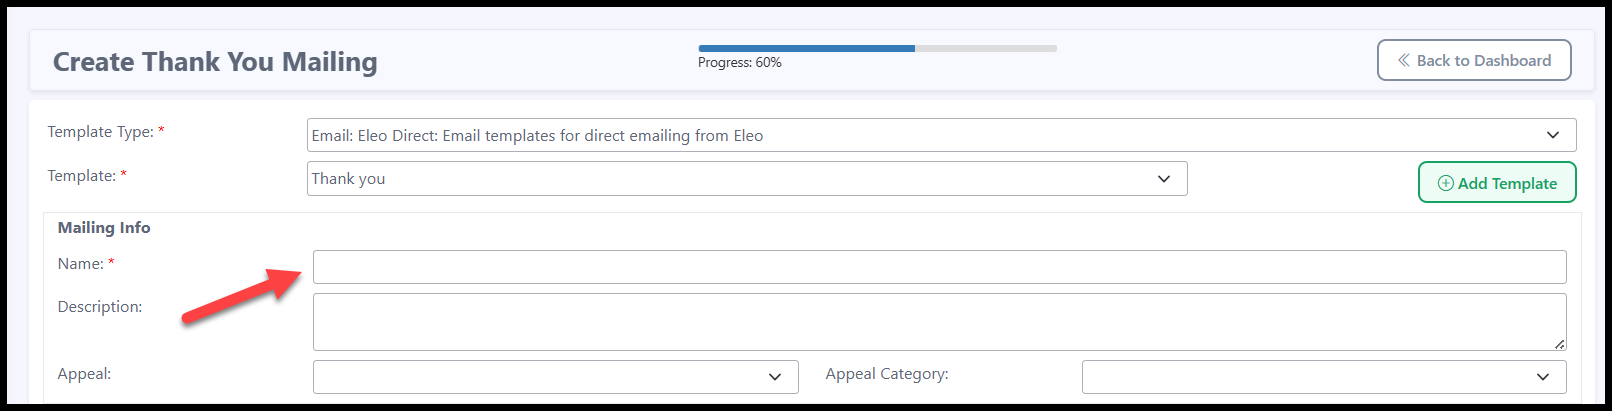Expand the Template dropdown showing Thank you
Viewport: 1612px width, 411px height.
(x=746, y=179)
